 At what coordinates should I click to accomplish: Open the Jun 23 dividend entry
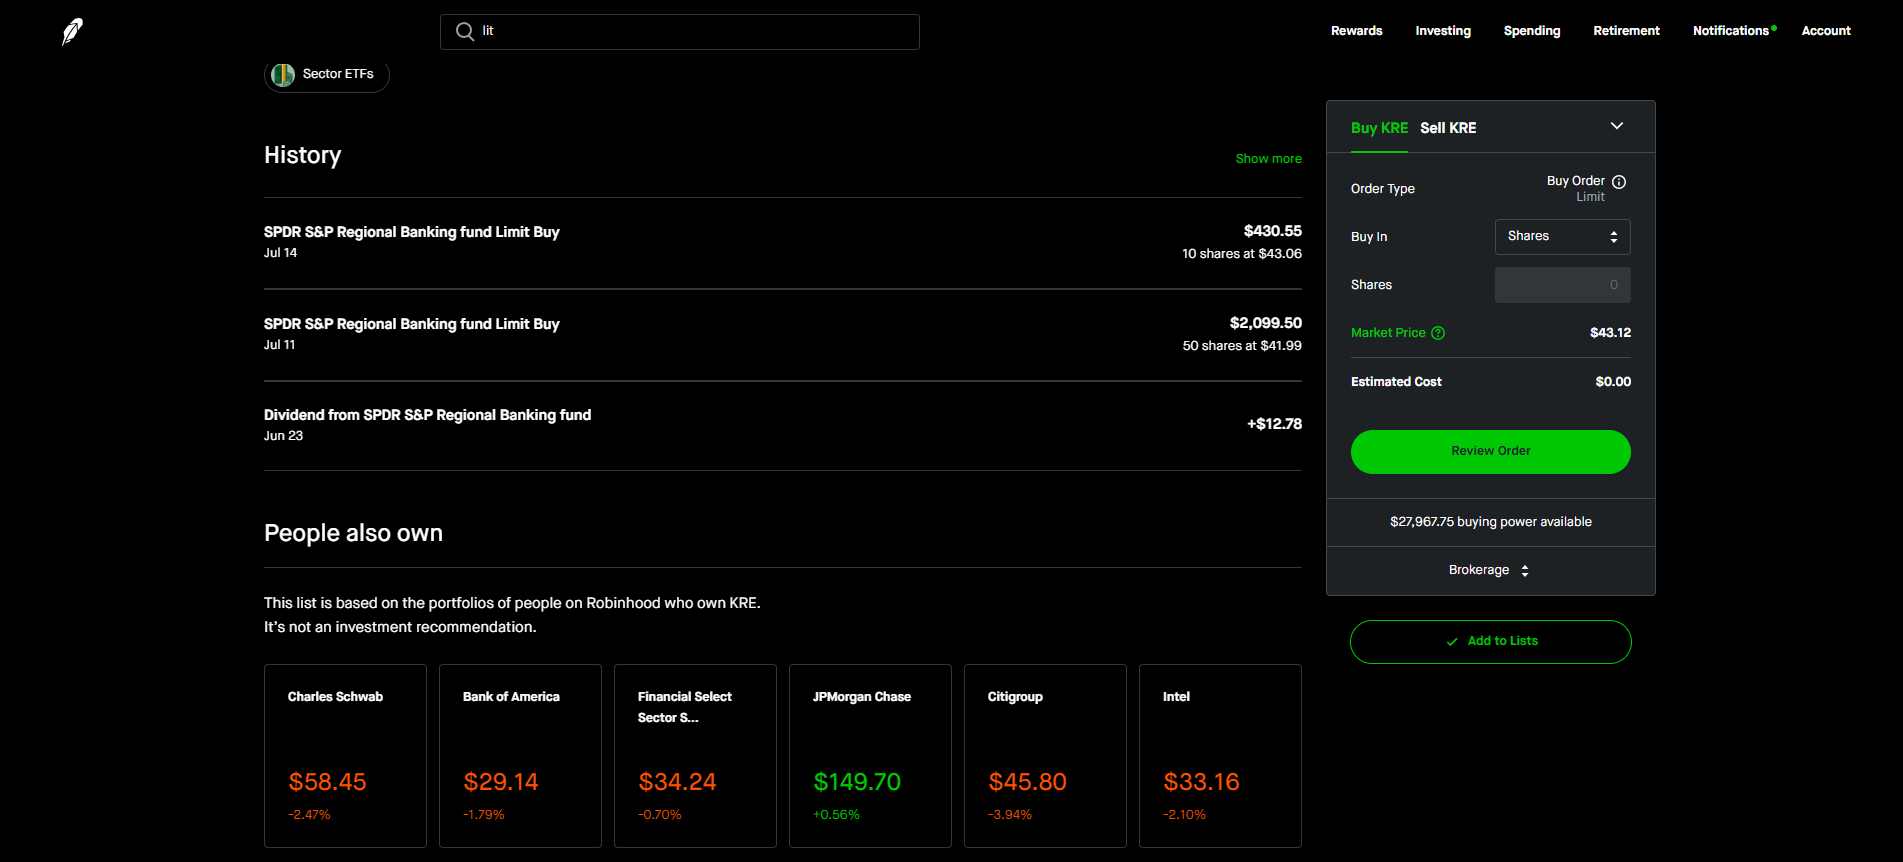(783, 426)
